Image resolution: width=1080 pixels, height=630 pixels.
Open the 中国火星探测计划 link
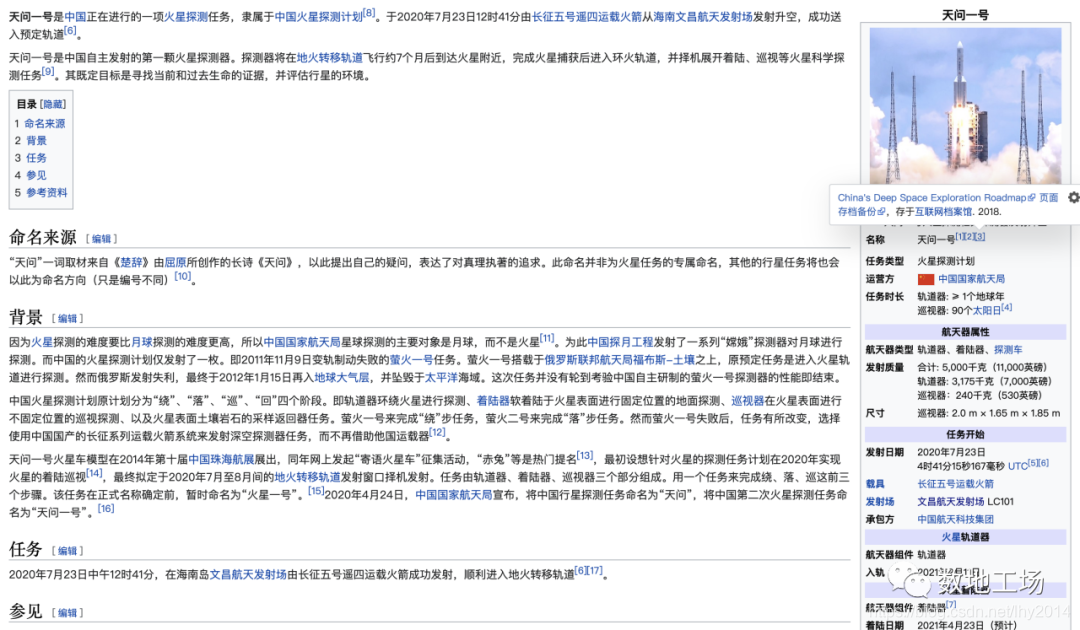point(318,17)
